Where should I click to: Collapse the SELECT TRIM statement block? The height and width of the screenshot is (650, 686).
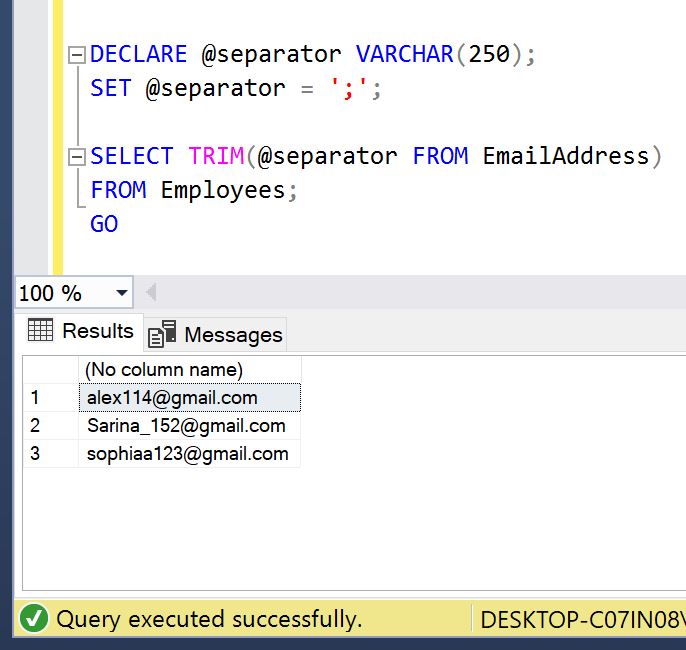76,158
